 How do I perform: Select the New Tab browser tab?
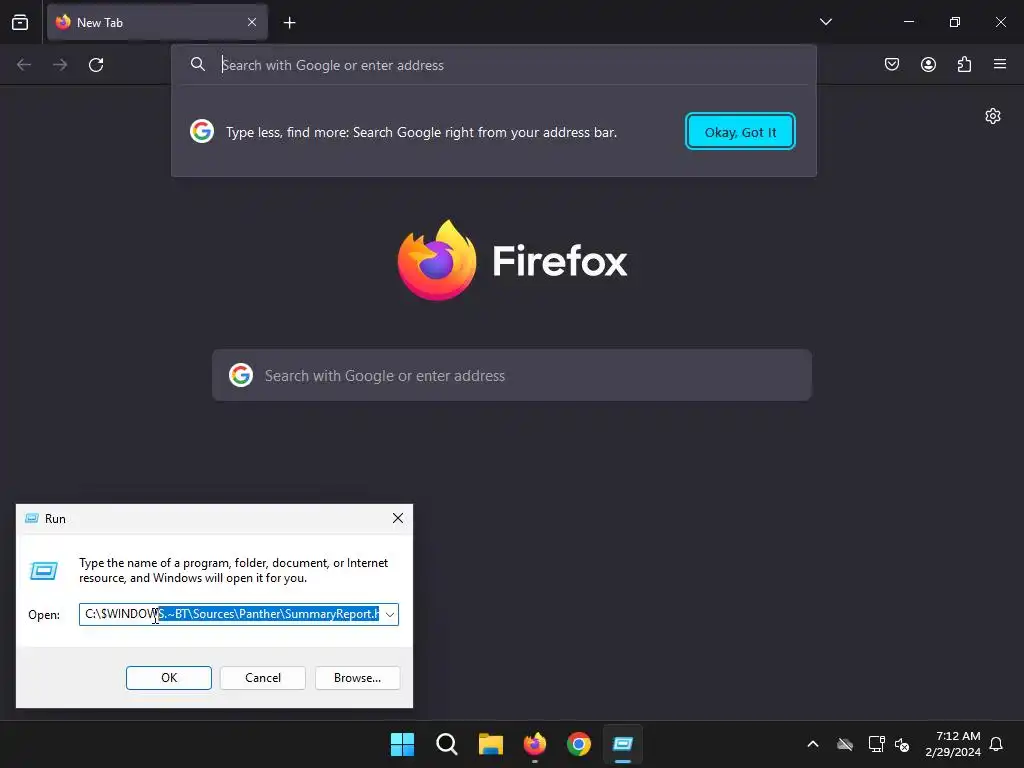tap(157, 22)
